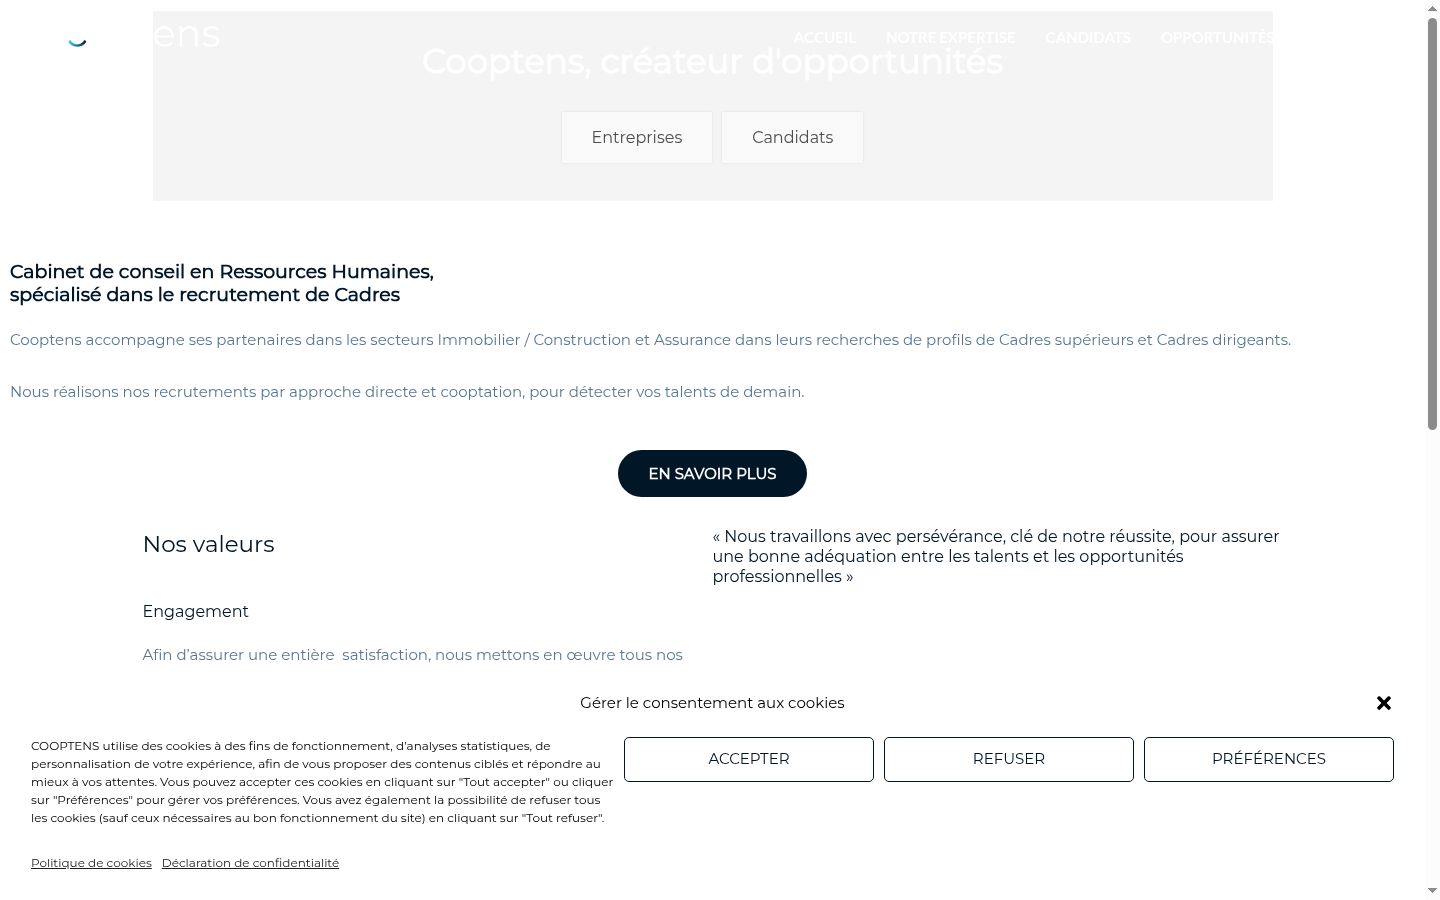This screenshot has width=1440, height=900.
Task: Click the vertical scrollbar thumb
Action: (x=1432, y=224)
